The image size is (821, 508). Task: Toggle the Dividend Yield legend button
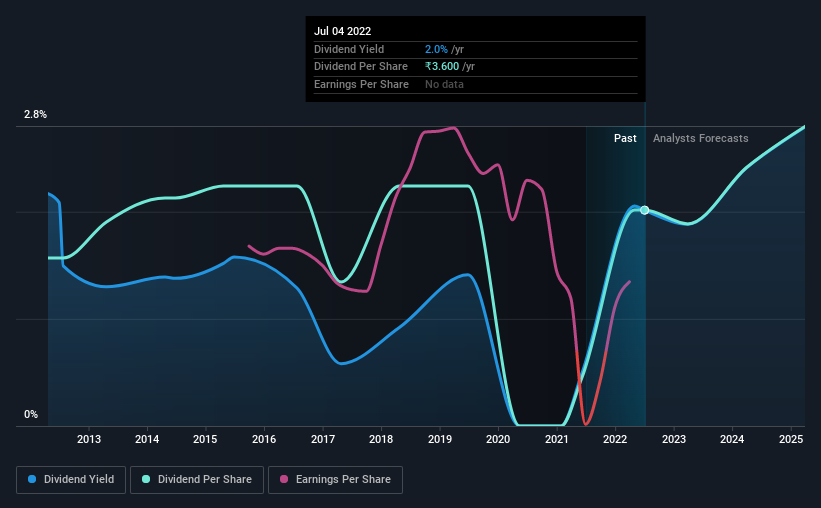(x=71, y=480)
